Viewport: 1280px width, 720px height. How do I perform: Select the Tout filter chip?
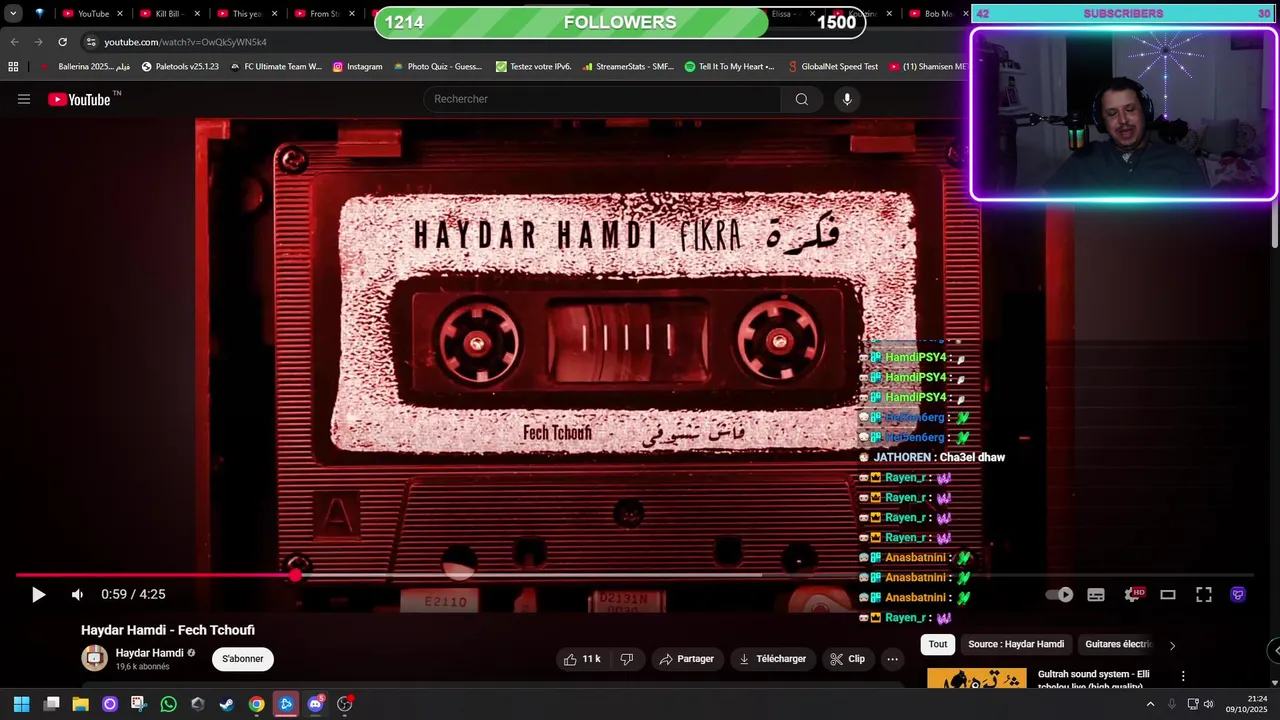938,644
